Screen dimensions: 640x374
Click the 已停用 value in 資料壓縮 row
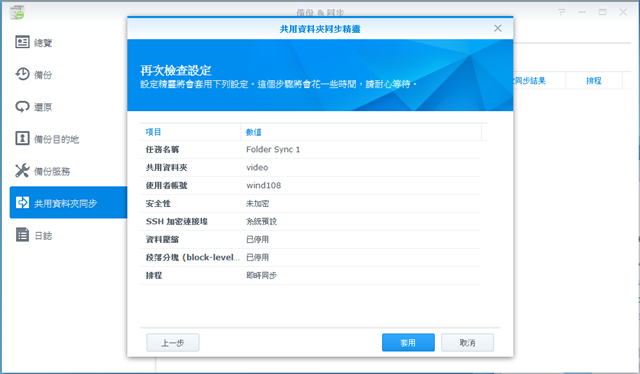click(257, 239)
